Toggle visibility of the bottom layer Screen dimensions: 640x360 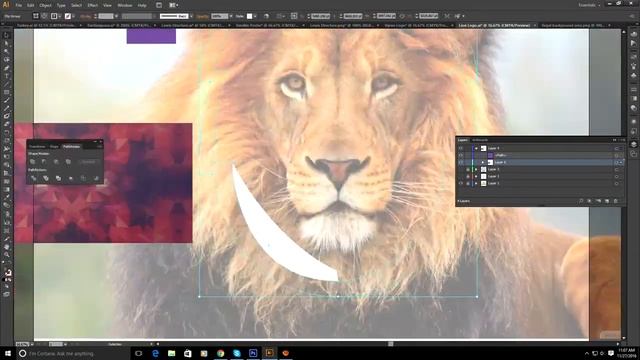coord(461,183)
